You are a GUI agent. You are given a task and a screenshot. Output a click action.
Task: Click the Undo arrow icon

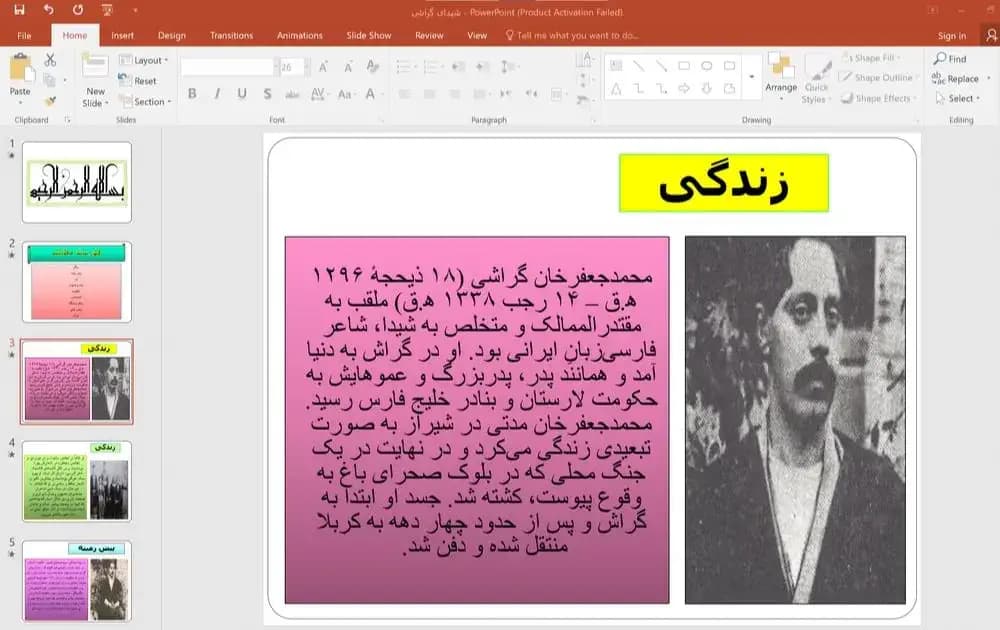click(x=48, y=10)
